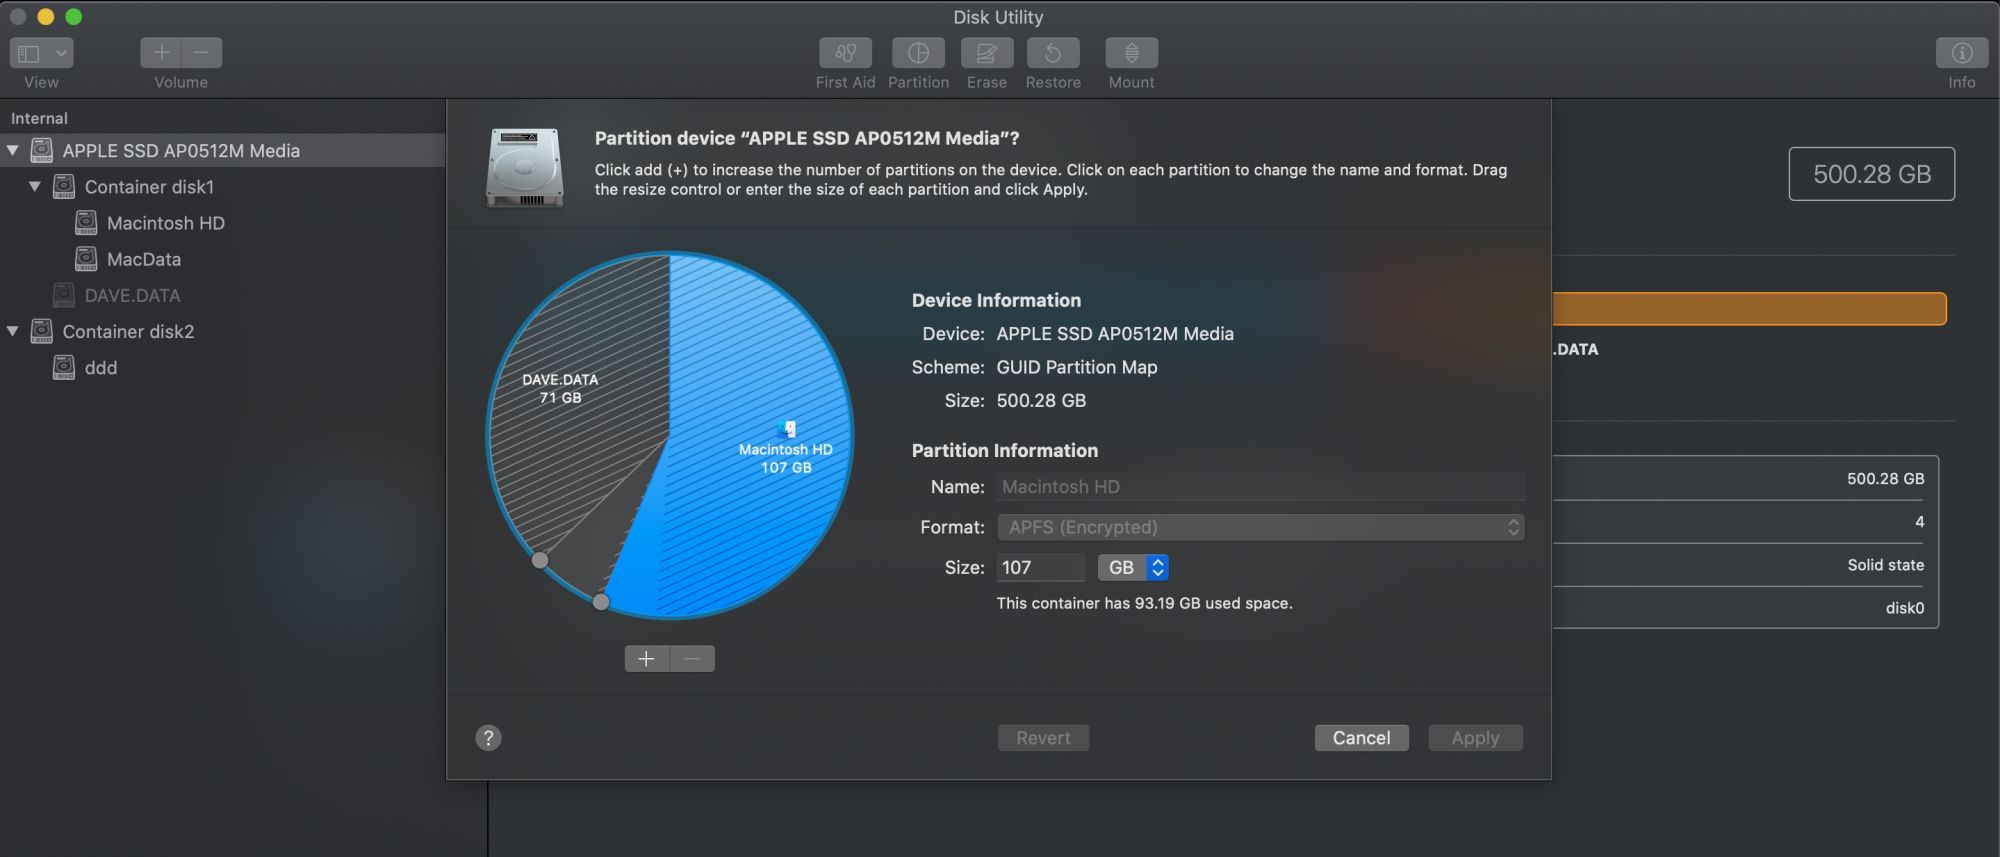The height and width of the screenshot is (857, 2000).
Task: Open the View chevron dropdown
Action: click(x=62, y=53)
